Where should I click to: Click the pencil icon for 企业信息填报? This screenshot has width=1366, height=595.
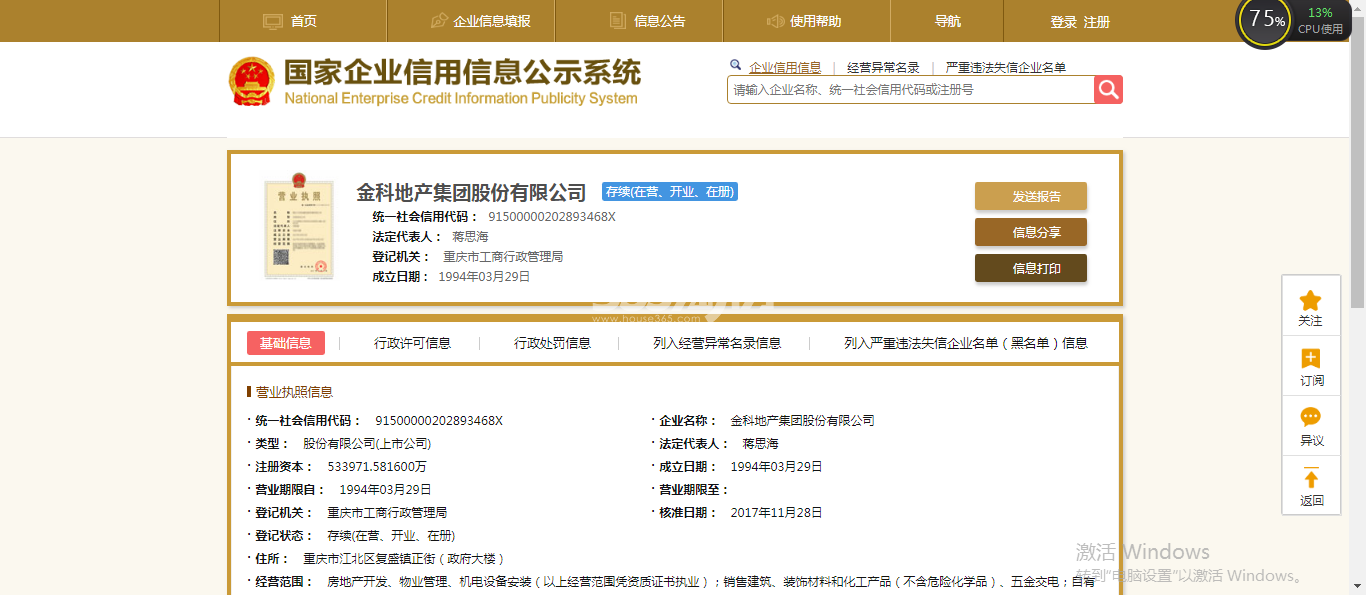[x=438, y=21]
